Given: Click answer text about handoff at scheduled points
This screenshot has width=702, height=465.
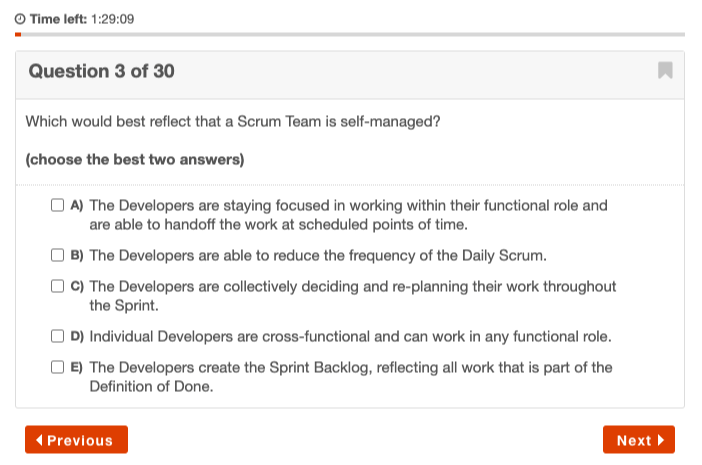Looking at the screenshot, I should click(x=348, y=215).
